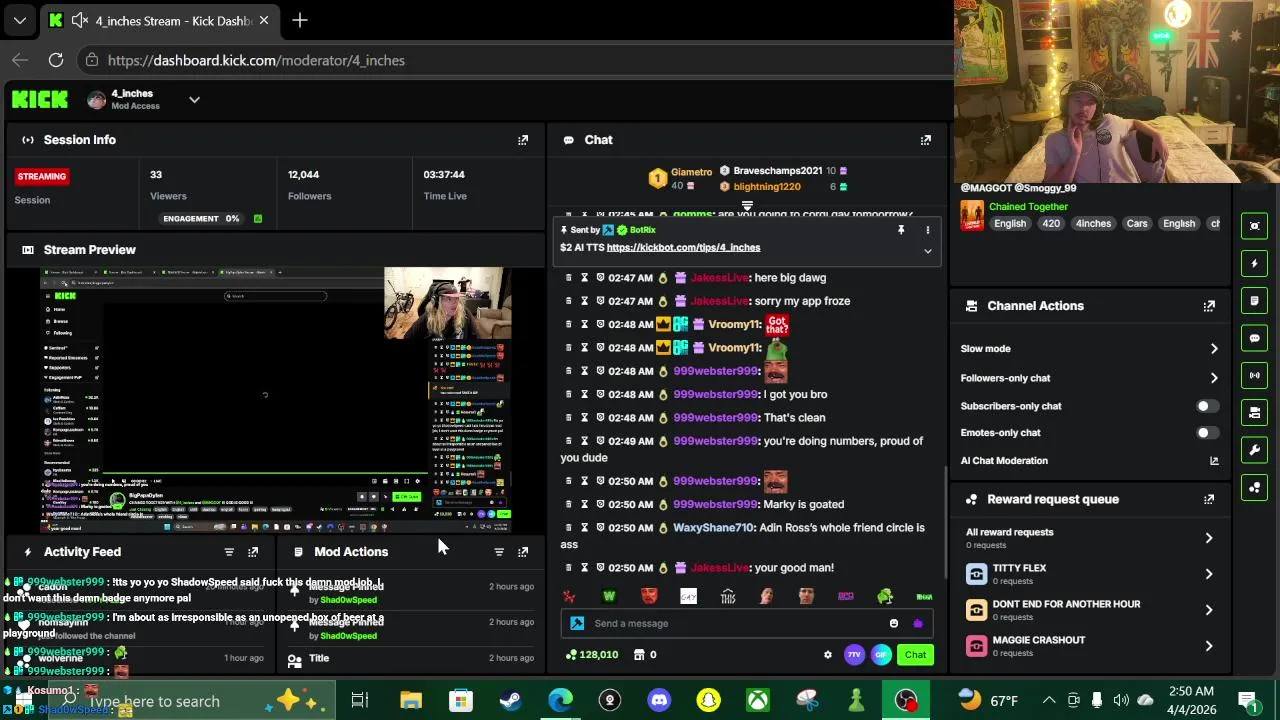Open the emoji picker in message box
Screen dimensions: 1280x720
coord(894,624)
